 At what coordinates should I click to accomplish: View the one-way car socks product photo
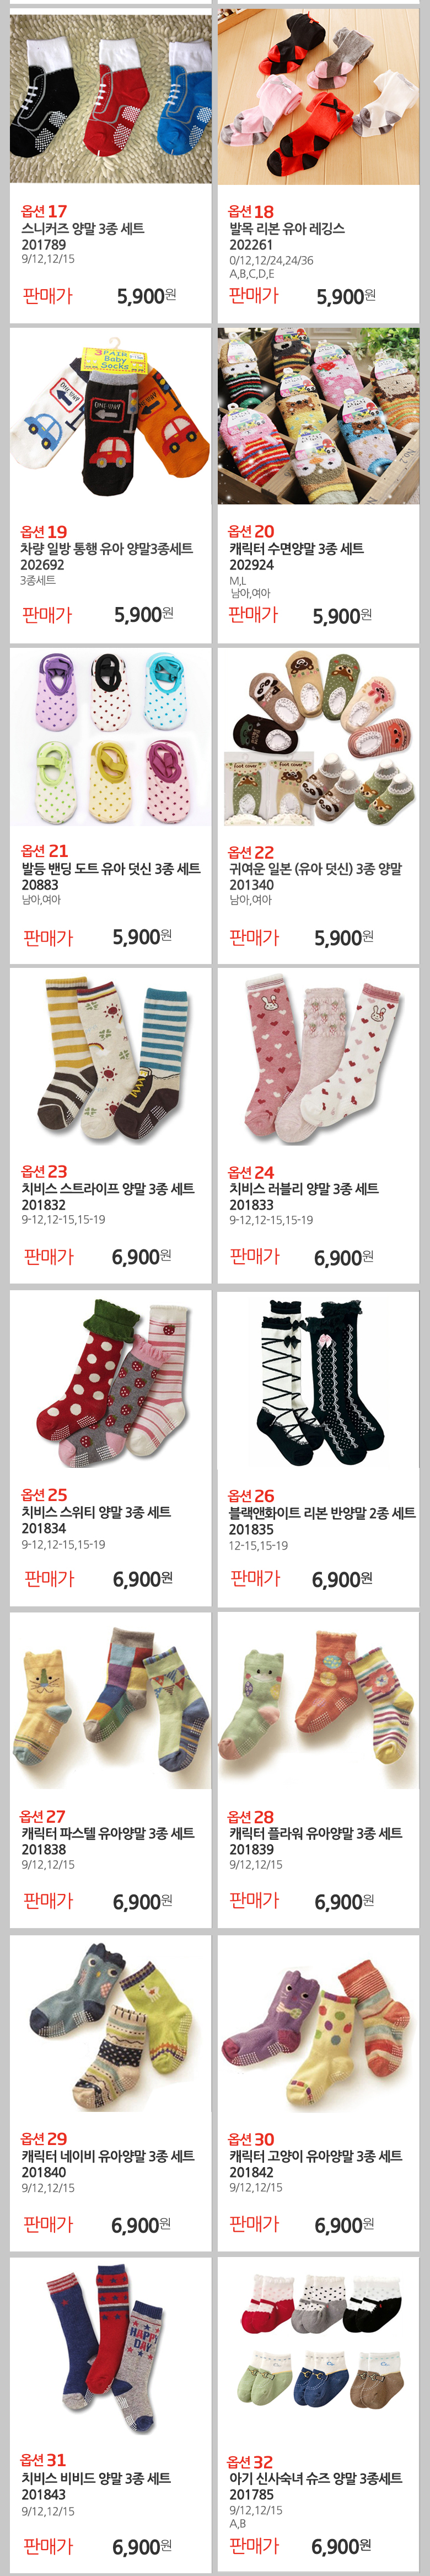pos(110,416)
